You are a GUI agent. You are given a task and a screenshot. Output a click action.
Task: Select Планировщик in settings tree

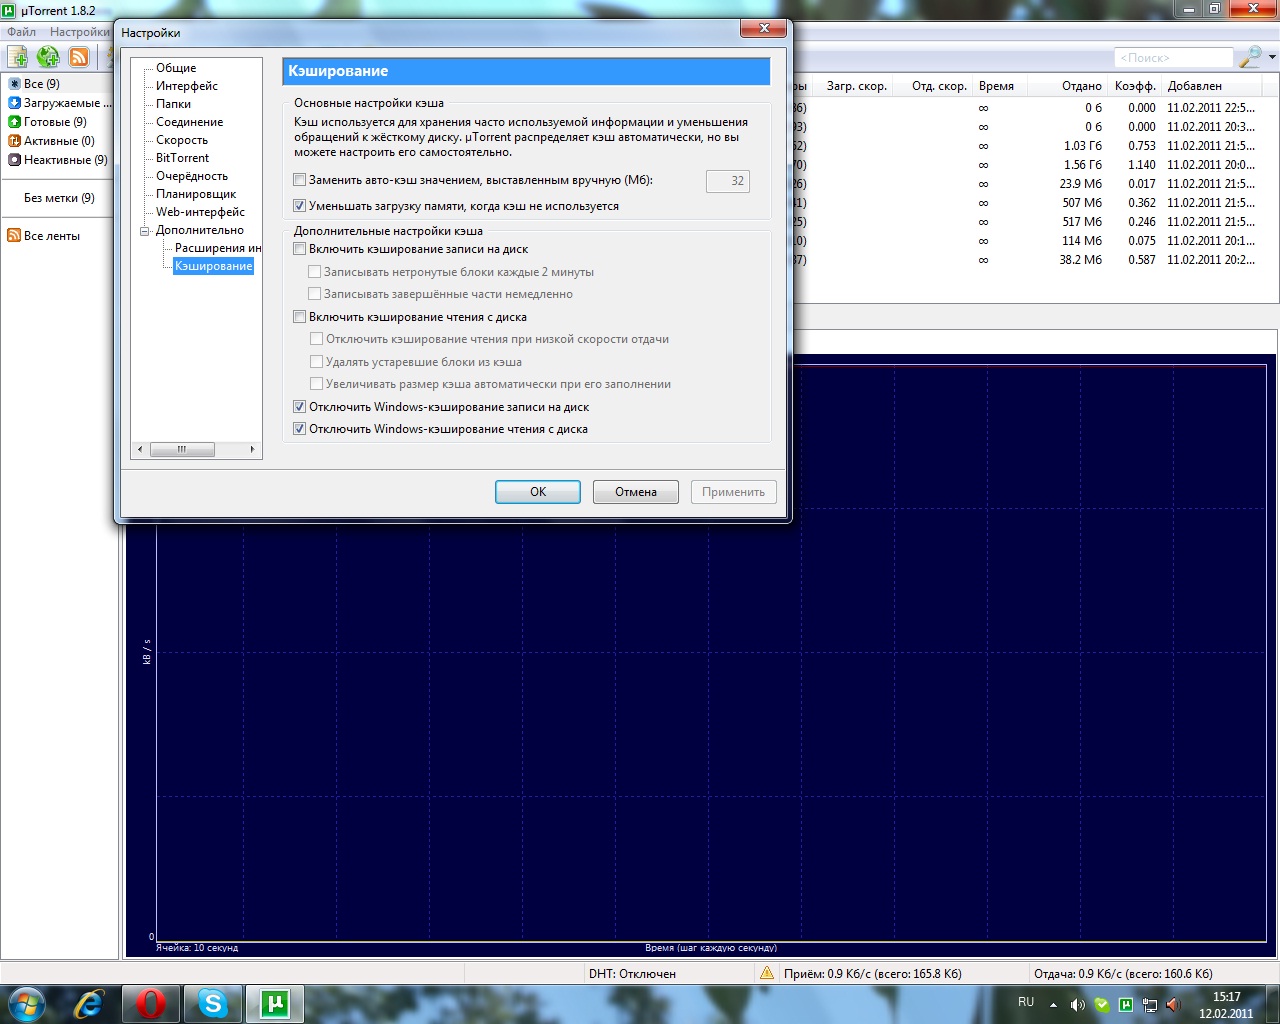[x=196, y=194]
